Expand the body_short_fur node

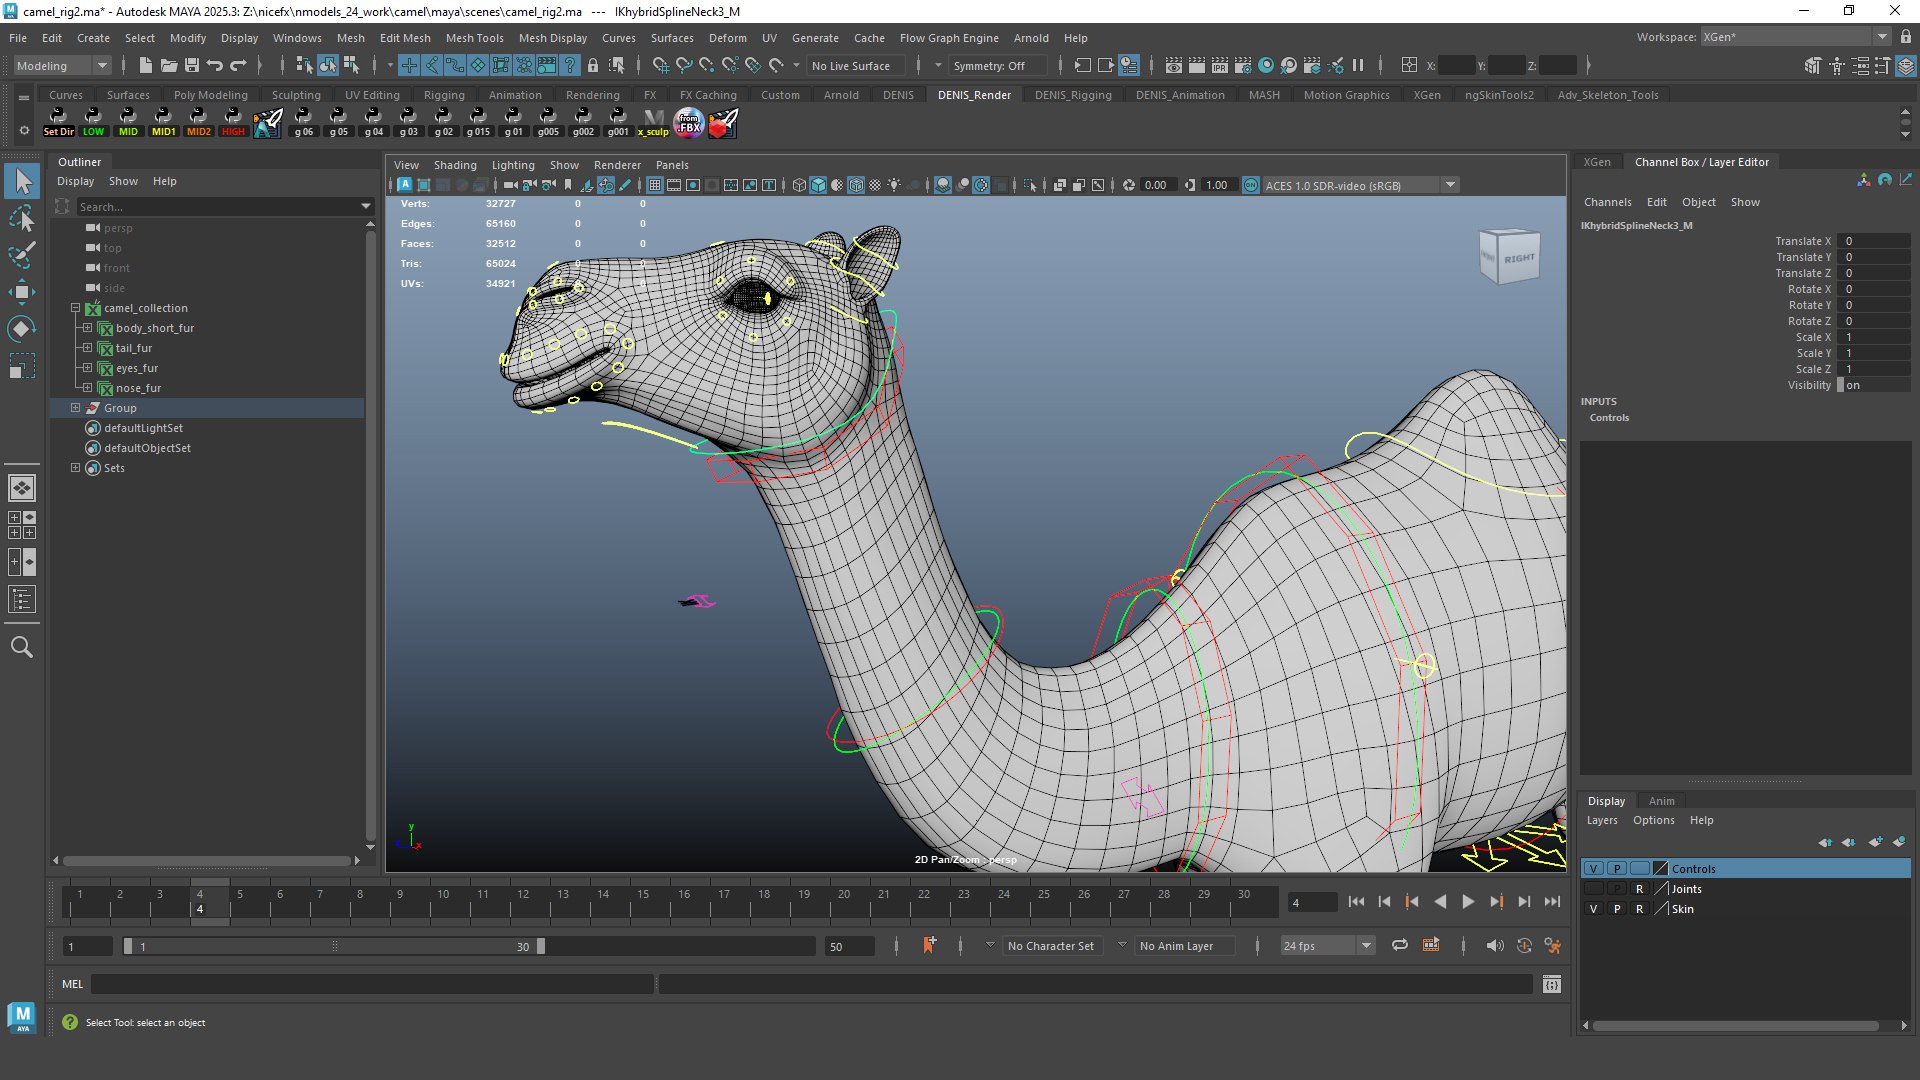(88, 328)
